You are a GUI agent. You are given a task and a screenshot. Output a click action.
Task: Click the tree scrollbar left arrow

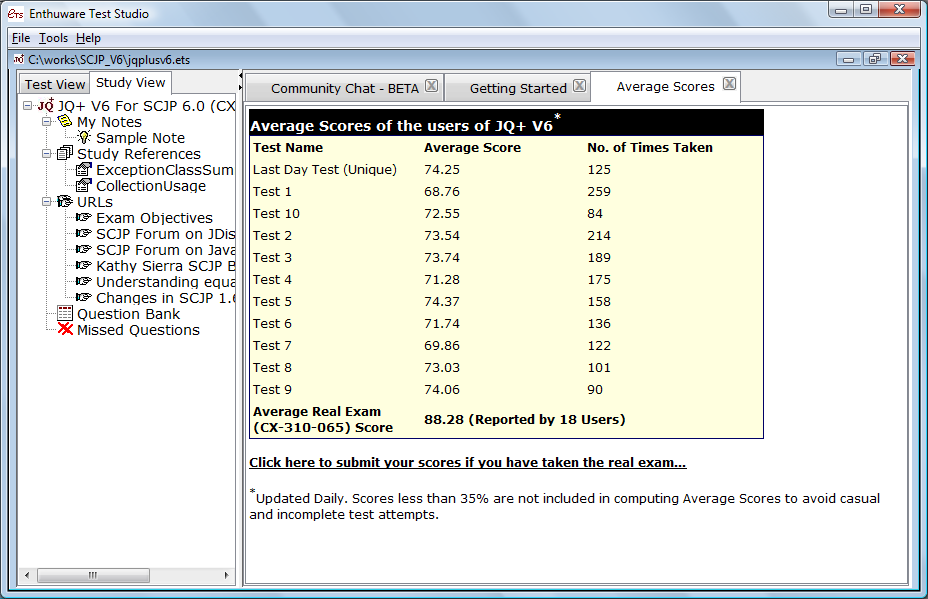[27, 575]
